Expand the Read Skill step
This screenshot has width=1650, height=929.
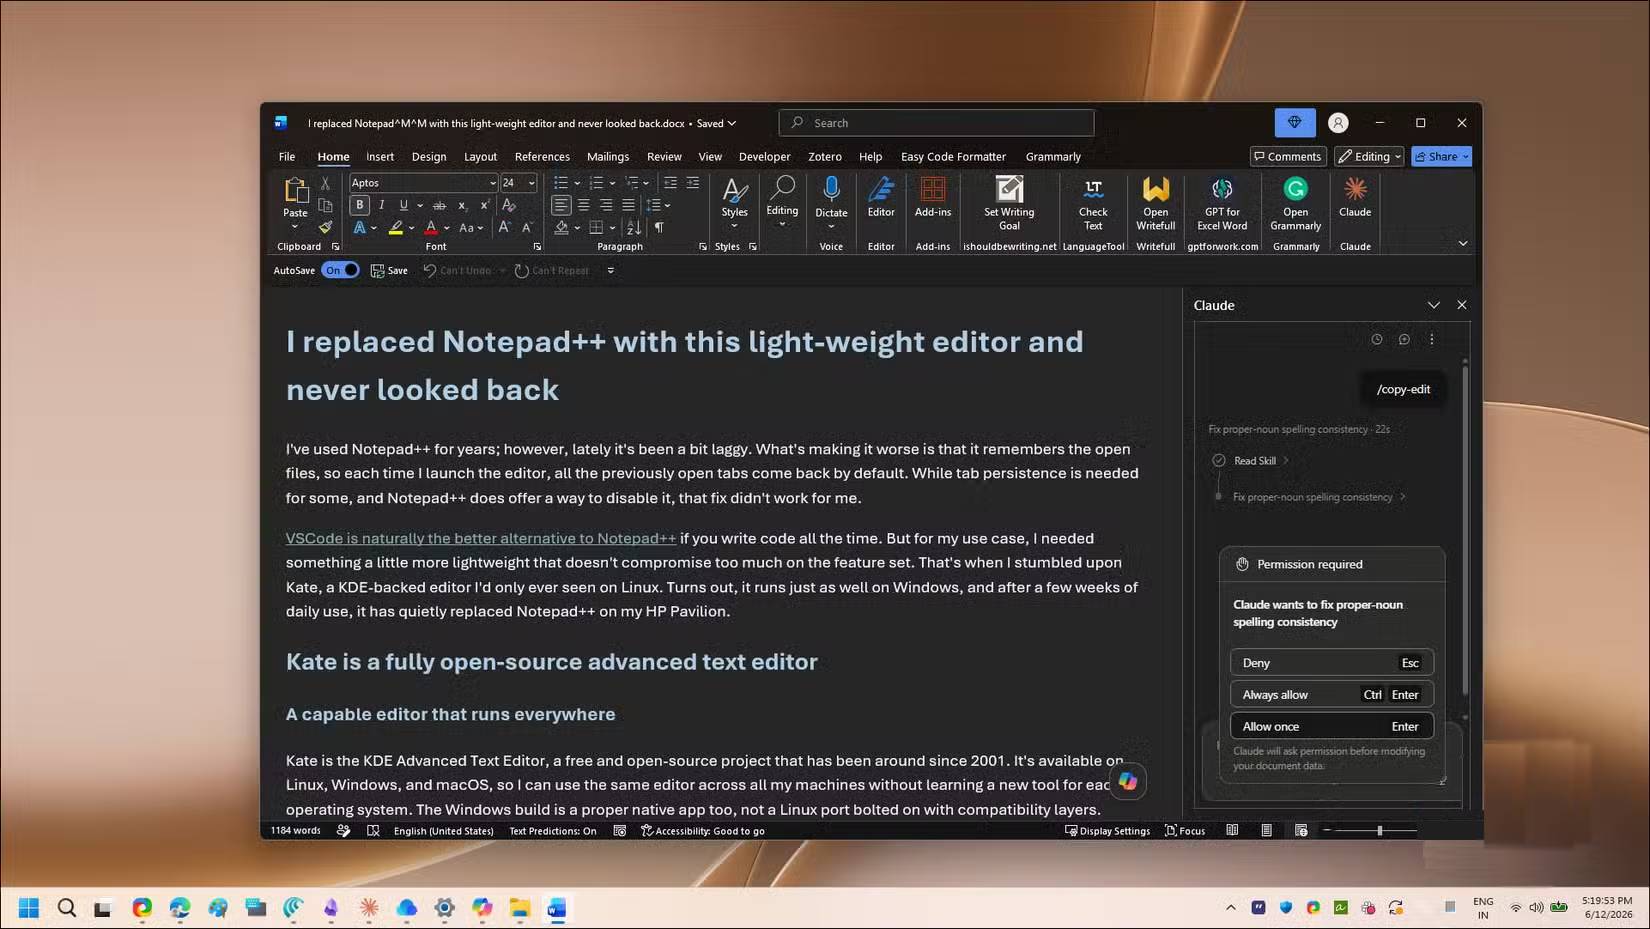tap(1263, 461)
